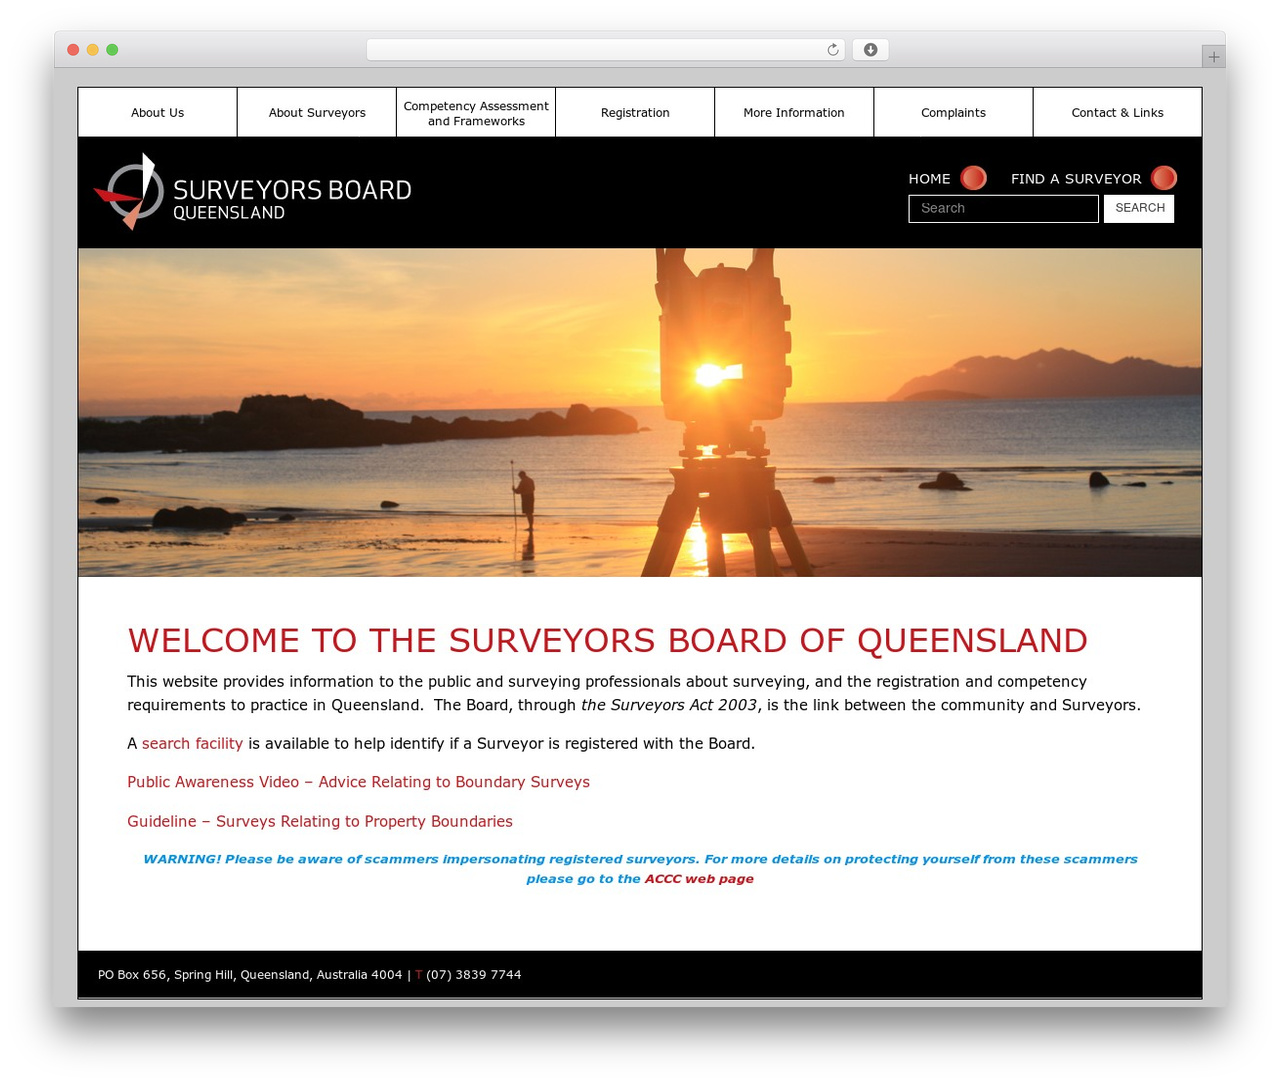The image size is (1280, 1084).
Task: Click the PO Box 656 address text
Action: point(250,975)
